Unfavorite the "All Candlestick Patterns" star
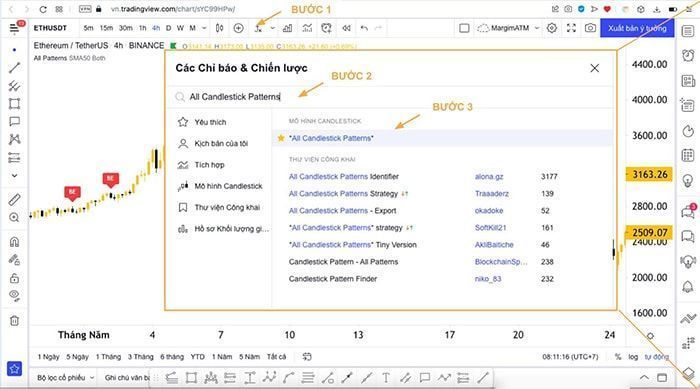This screenshot has height=389, width=700. tap(281, 138)
